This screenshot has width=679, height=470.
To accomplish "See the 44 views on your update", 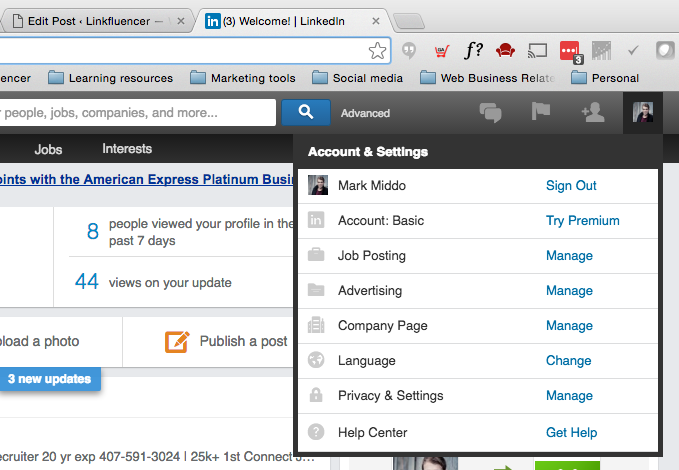I will point(153,282).
